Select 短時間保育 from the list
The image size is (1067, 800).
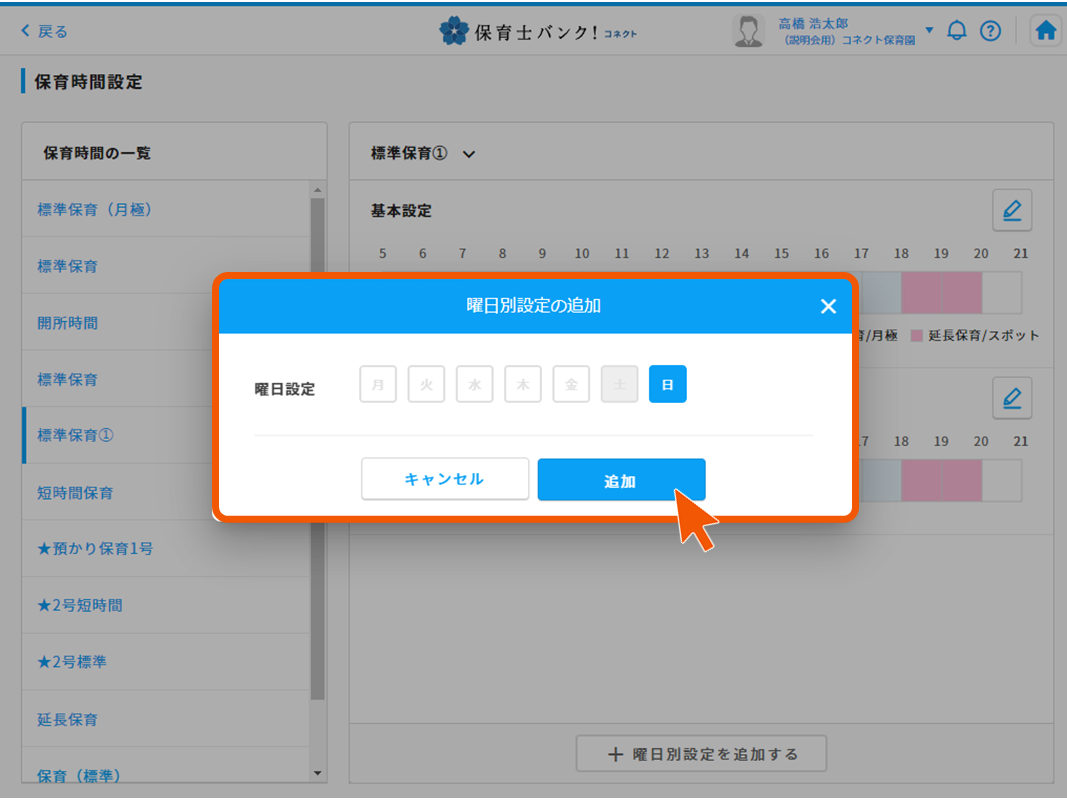[75, 493]
